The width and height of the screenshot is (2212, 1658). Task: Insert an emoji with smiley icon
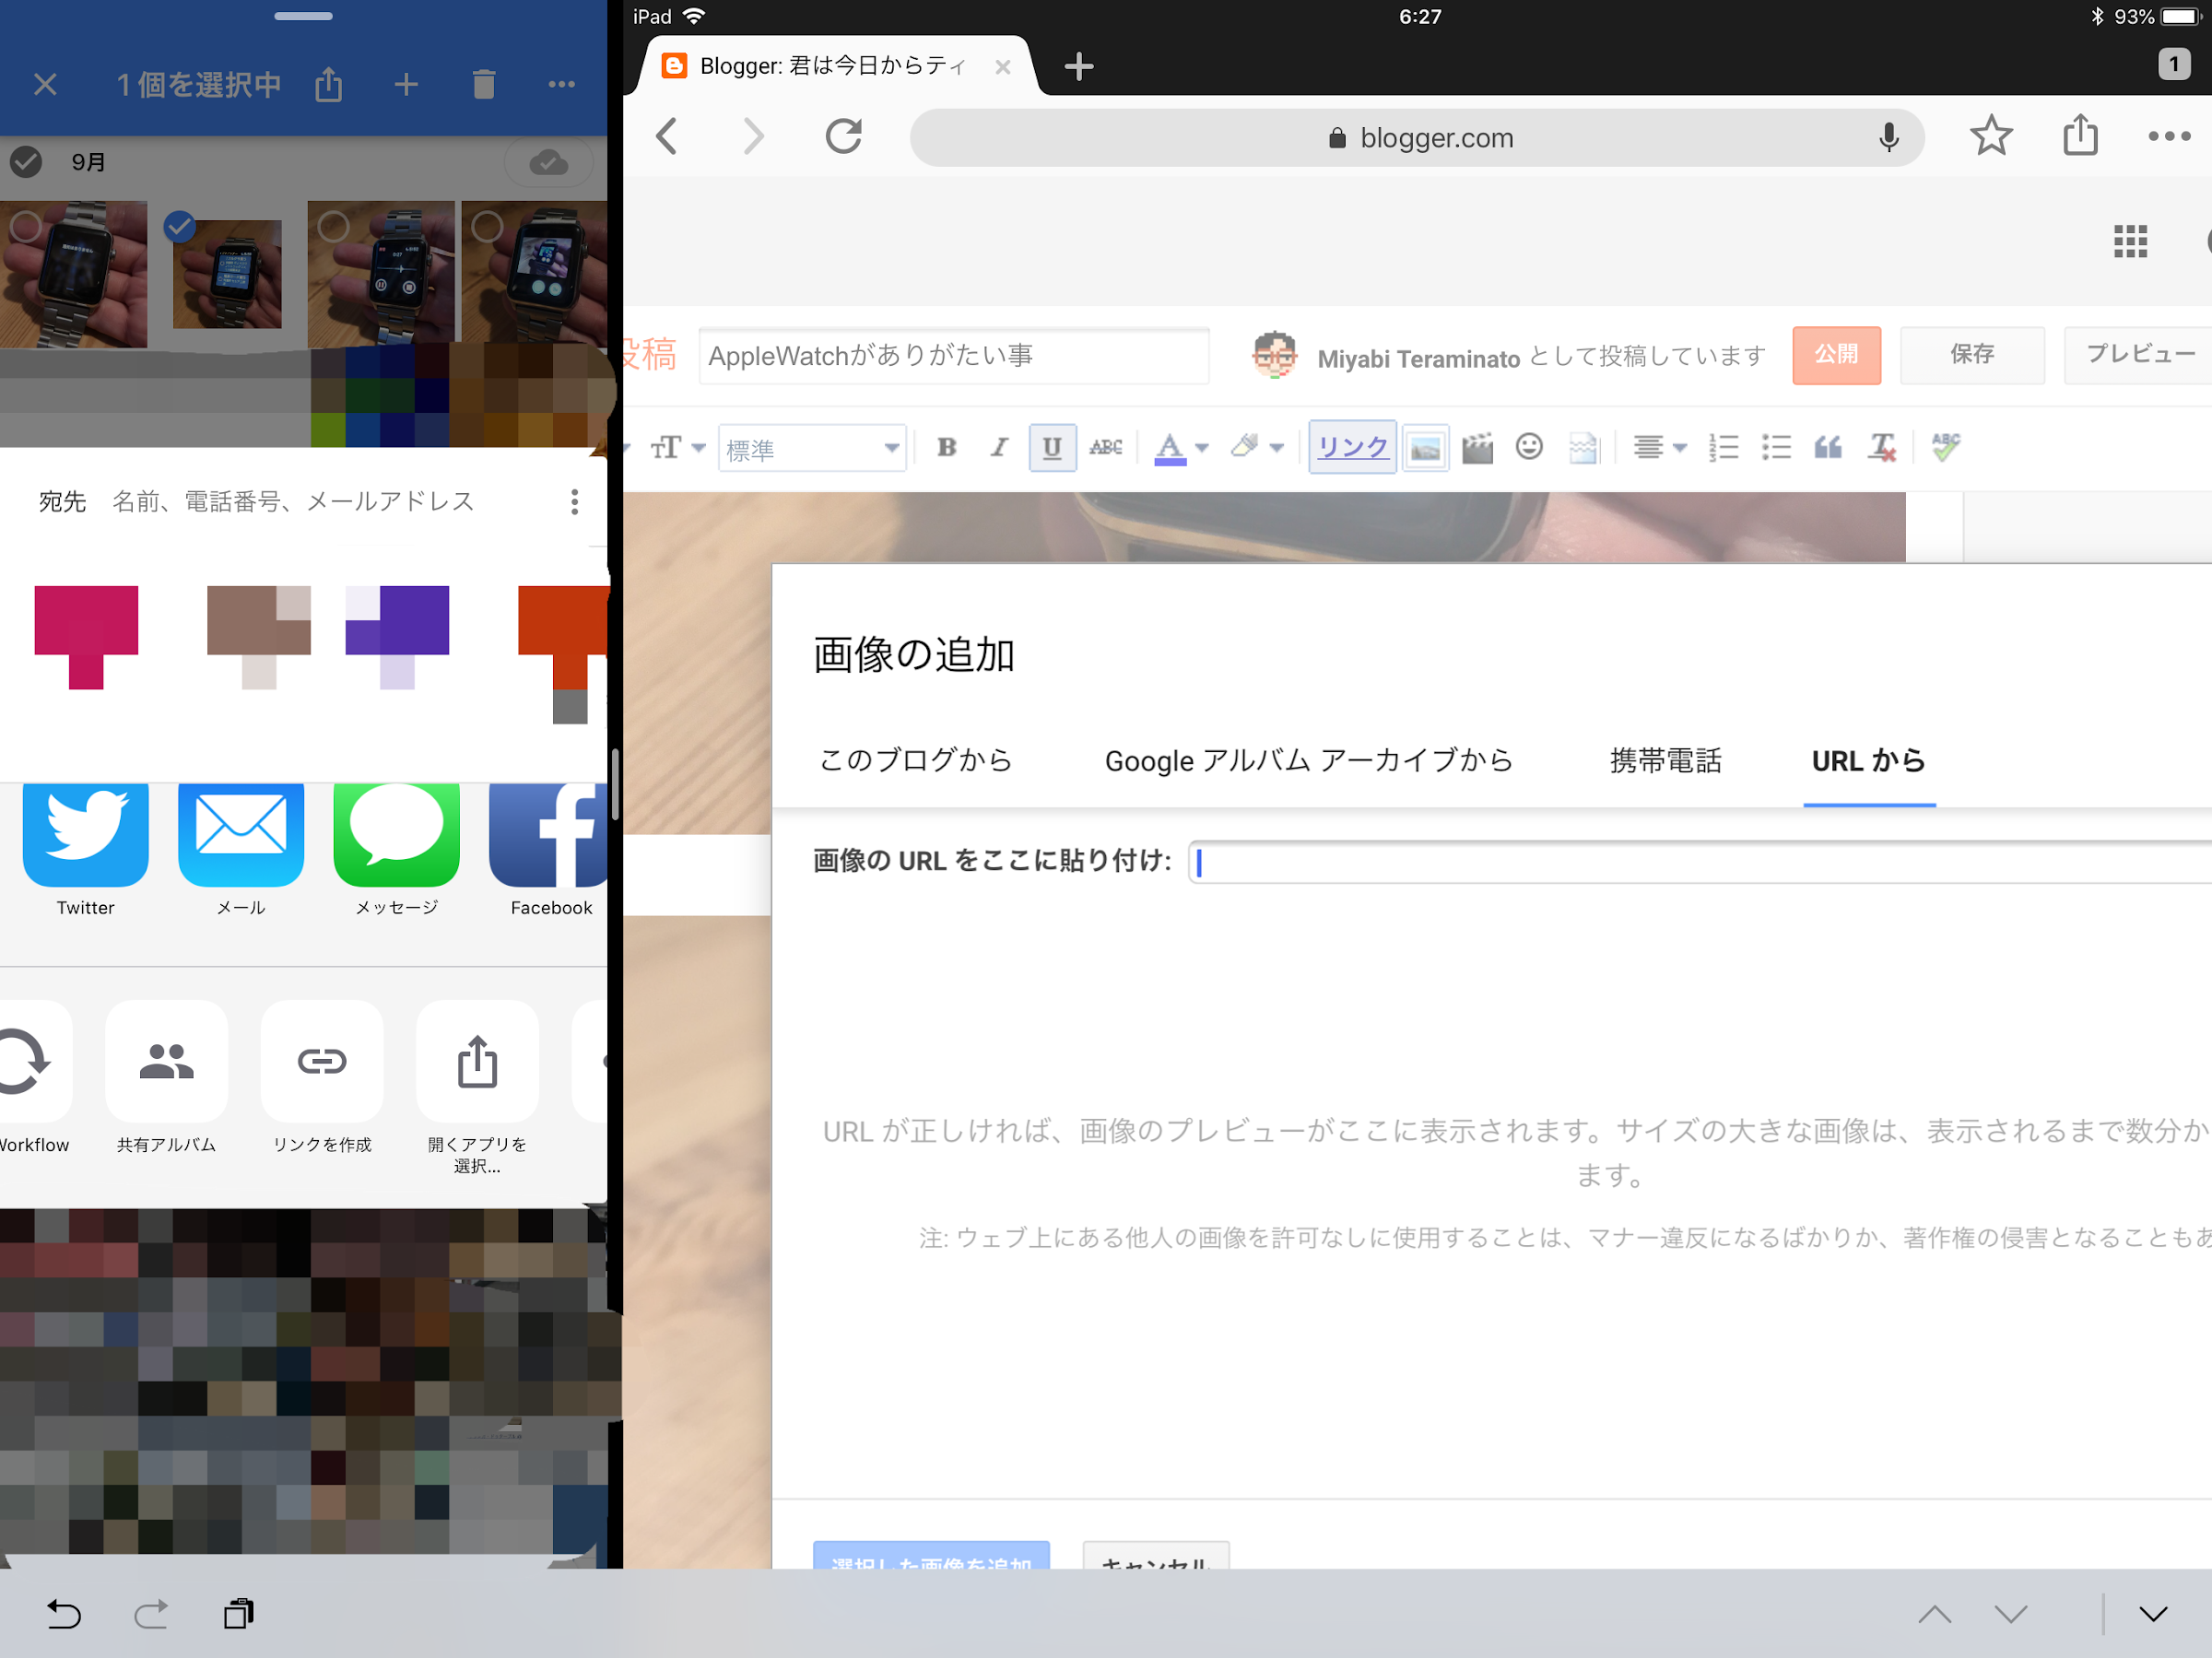1529,446
